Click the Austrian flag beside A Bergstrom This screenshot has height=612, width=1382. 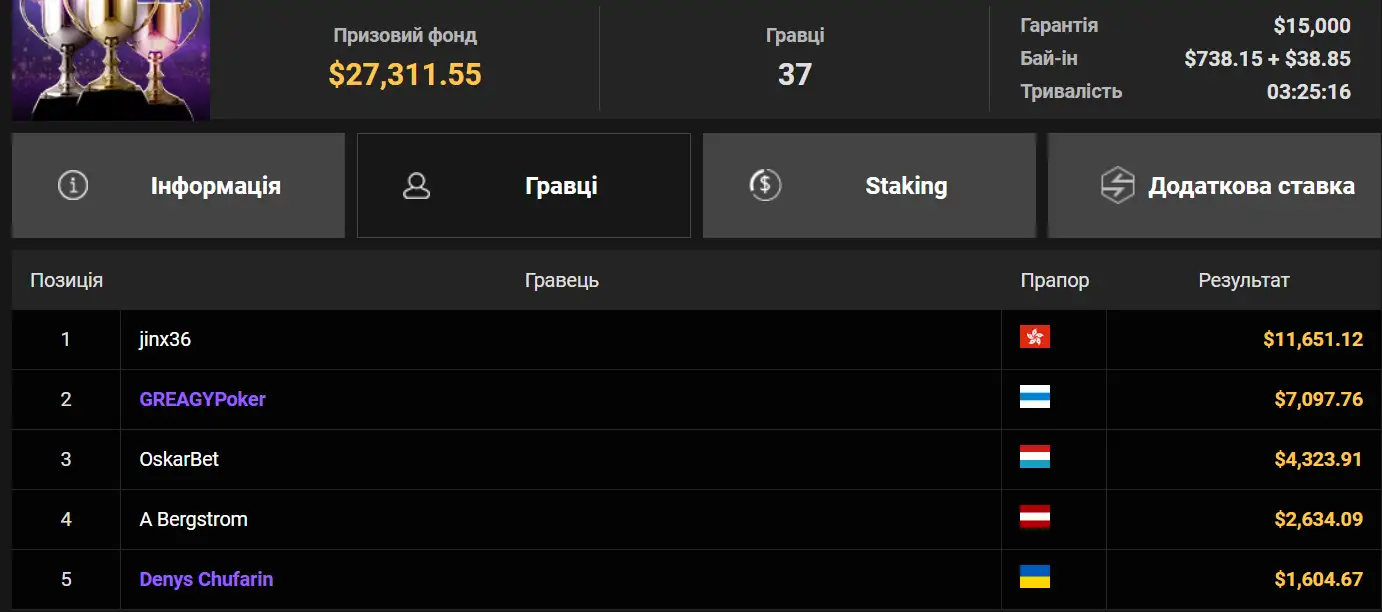click(1034, 517)
